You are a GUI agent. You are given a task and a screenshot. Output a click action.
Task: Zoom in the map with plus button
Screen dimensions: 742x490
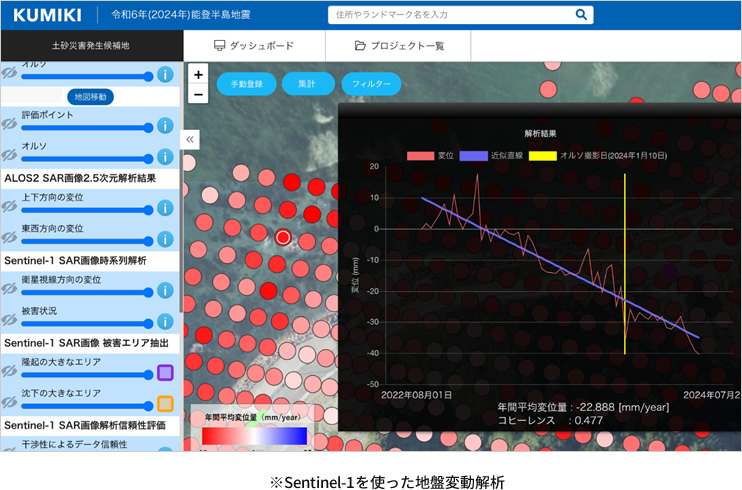pyautogui.click(x=198, y=74)
